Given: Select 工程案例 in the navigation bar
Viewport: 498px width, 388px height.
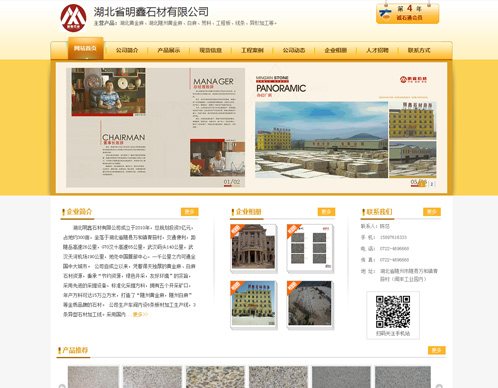Looking at the screenshot, I should 252,50.
